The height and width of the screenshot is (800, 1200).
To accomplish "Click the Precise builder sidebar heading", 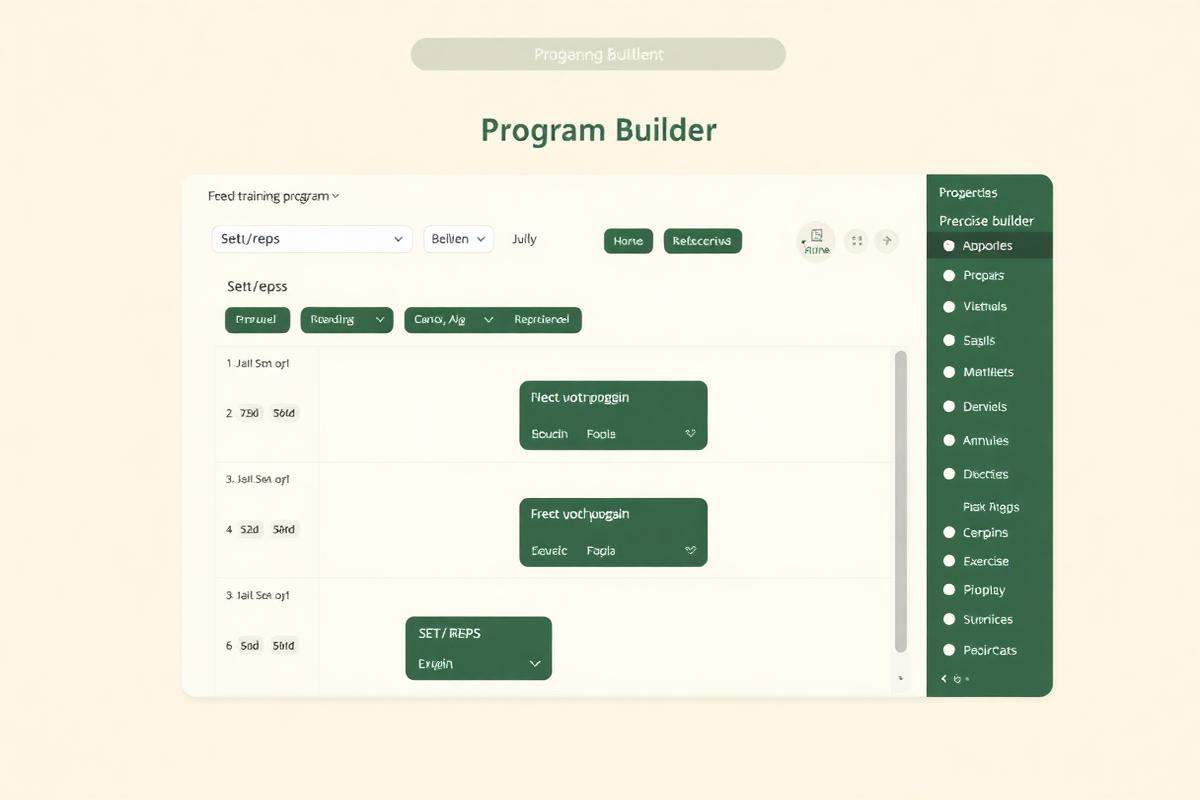I will (x=986, y=221).
